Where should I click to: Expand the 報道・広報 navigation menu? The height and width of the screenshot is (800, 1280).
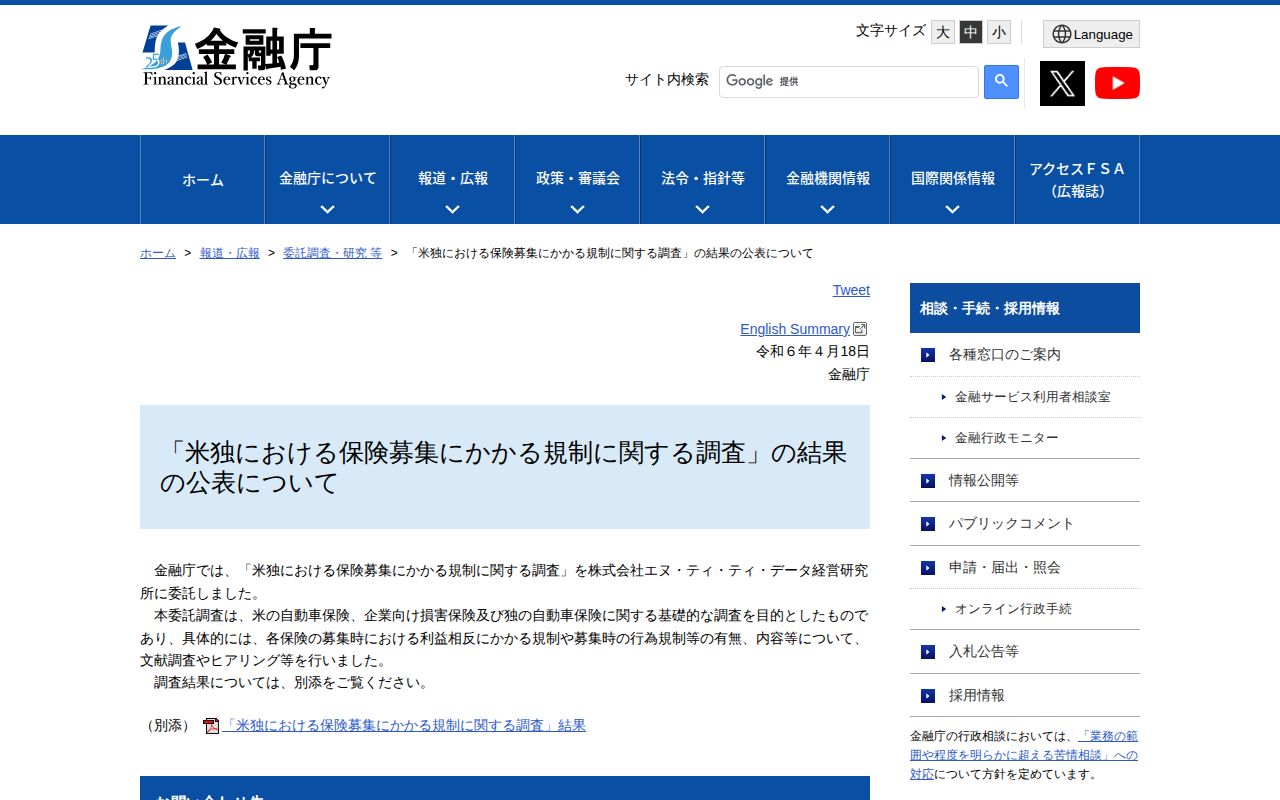coord(451,179)
